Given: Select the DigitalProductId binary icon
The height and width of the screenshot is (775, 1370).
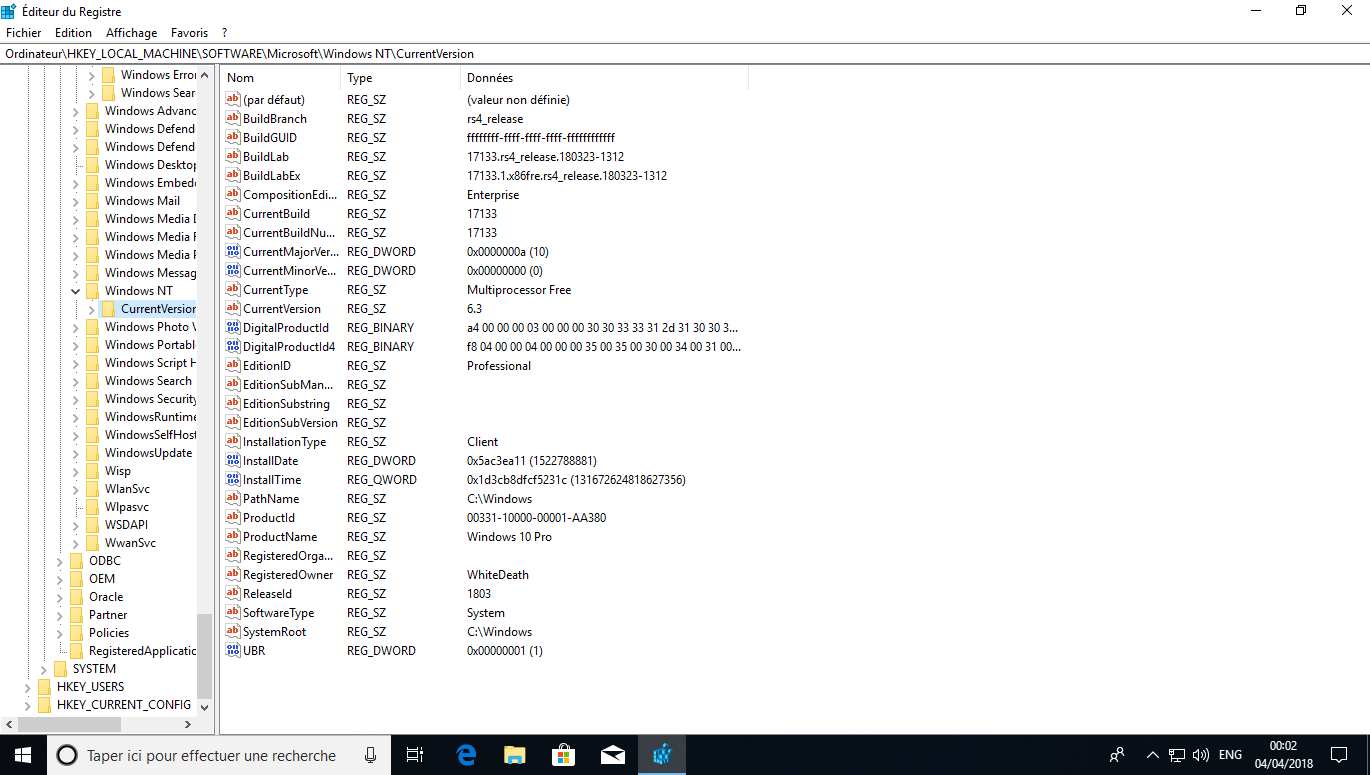Looking at the screenshot, I should coord(233,328).
